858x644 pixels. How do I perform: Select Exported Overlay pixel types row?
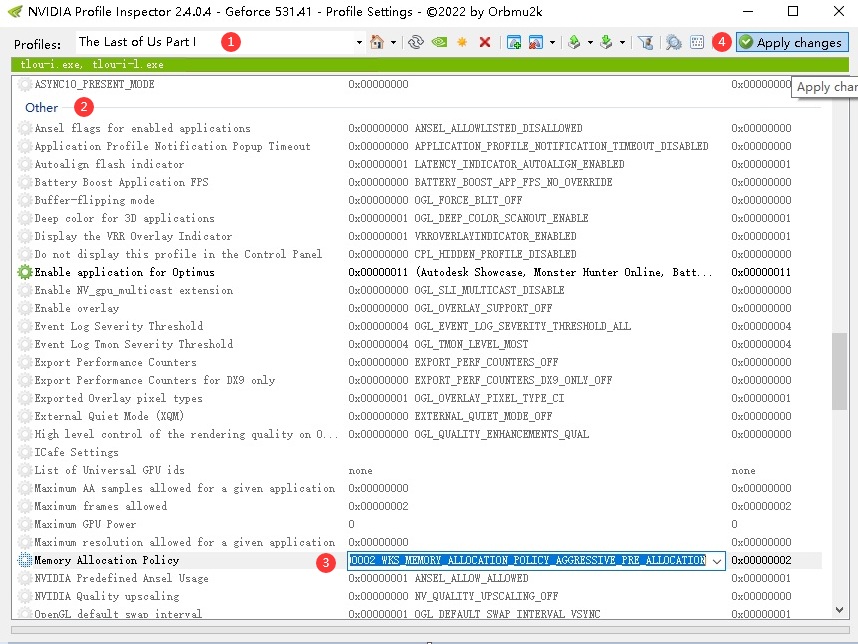coord(419,398)
